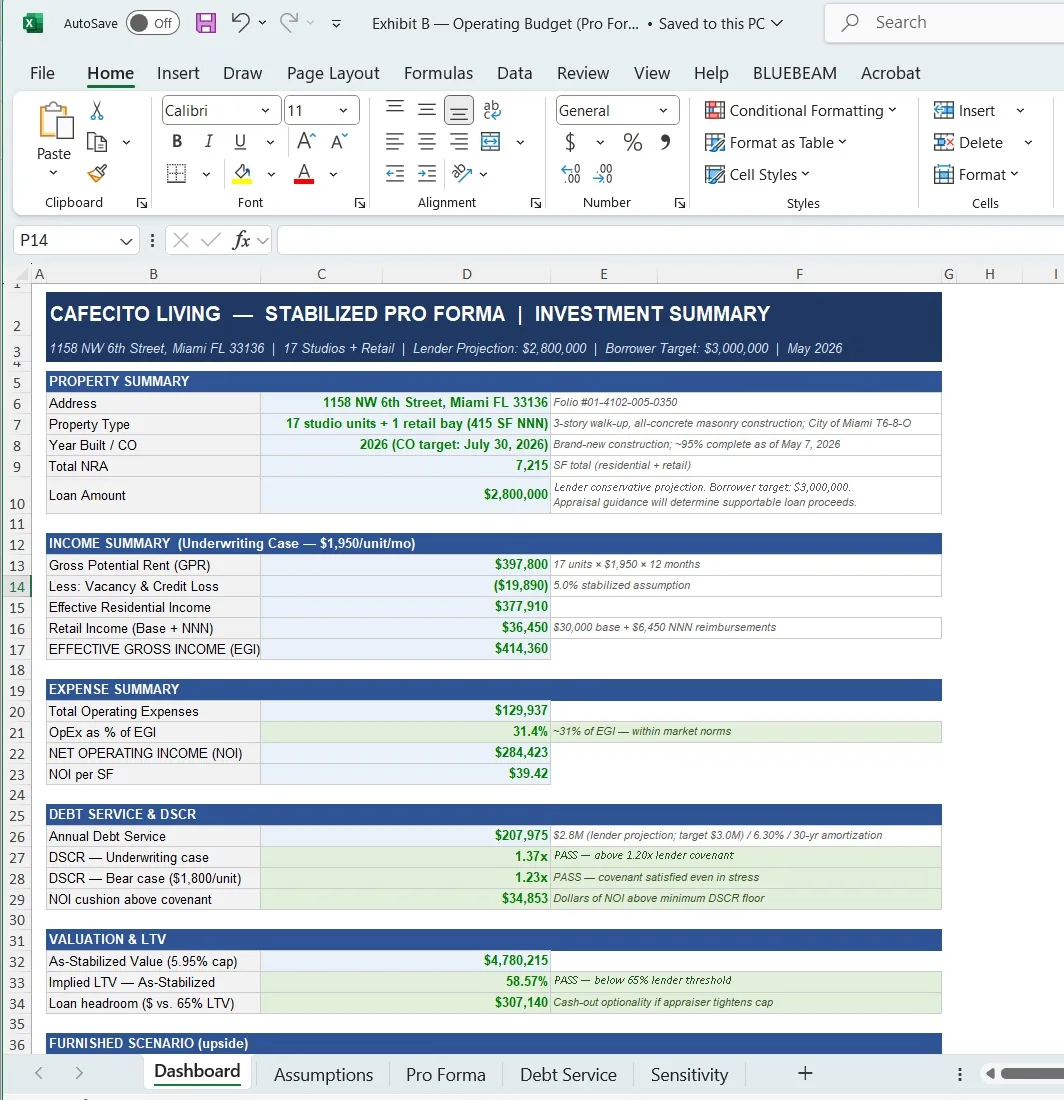The height and width of the screenshot is (1100, 1064).
Task: Click the Borders icon
Action: point(176,173)
